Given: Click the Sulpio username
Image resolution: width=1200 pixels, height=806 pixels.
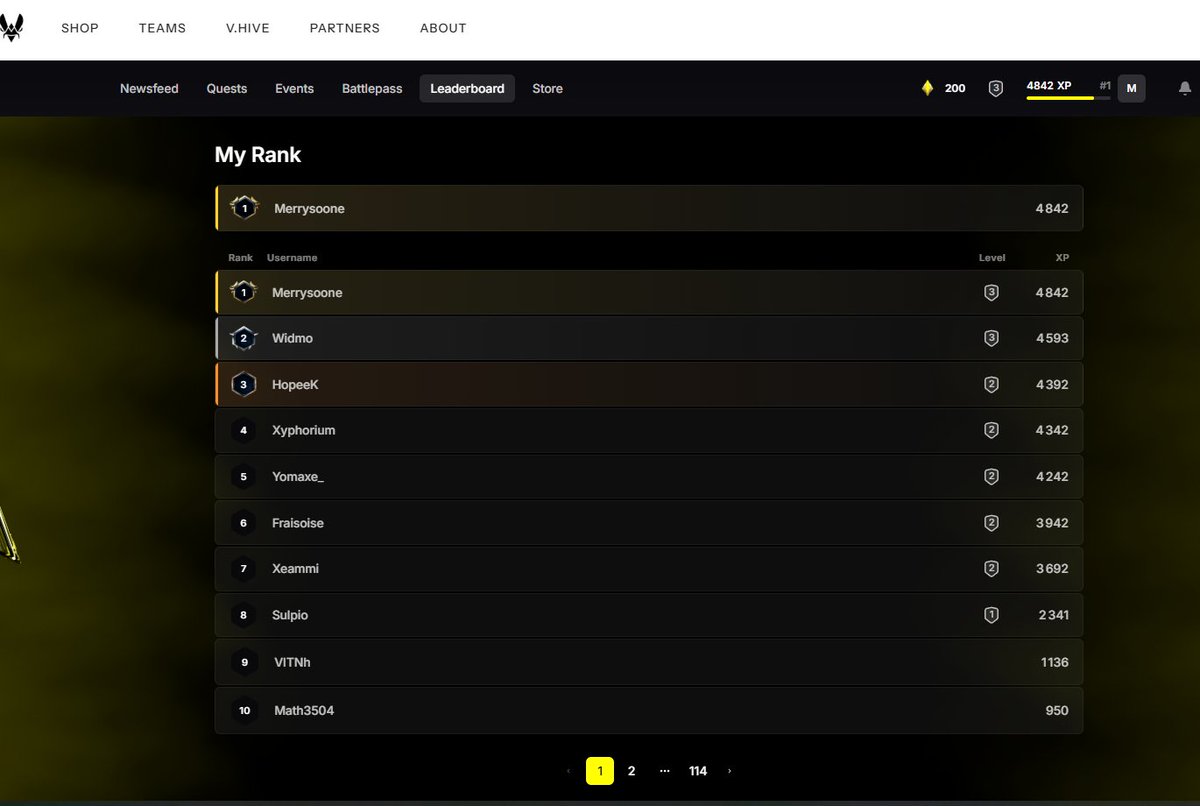Looking at the screenshot, I should (290, 615).
